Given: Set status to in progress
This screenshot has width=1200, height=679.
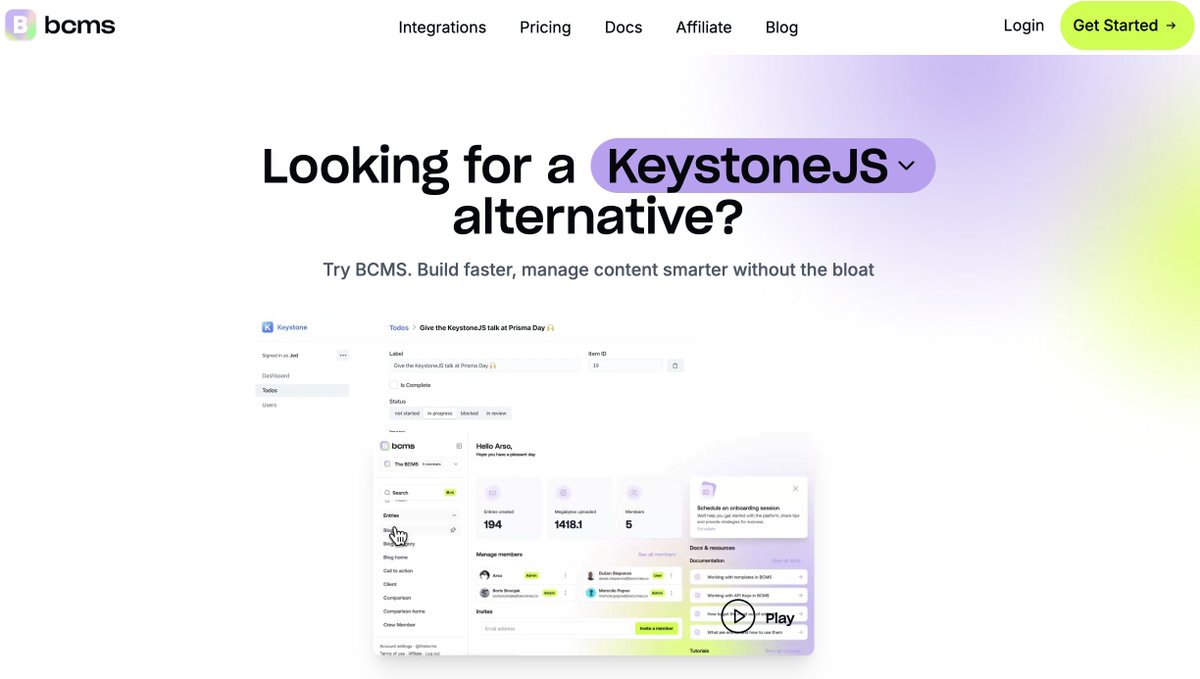Looking at the screenshot, I should pos(440,413).
